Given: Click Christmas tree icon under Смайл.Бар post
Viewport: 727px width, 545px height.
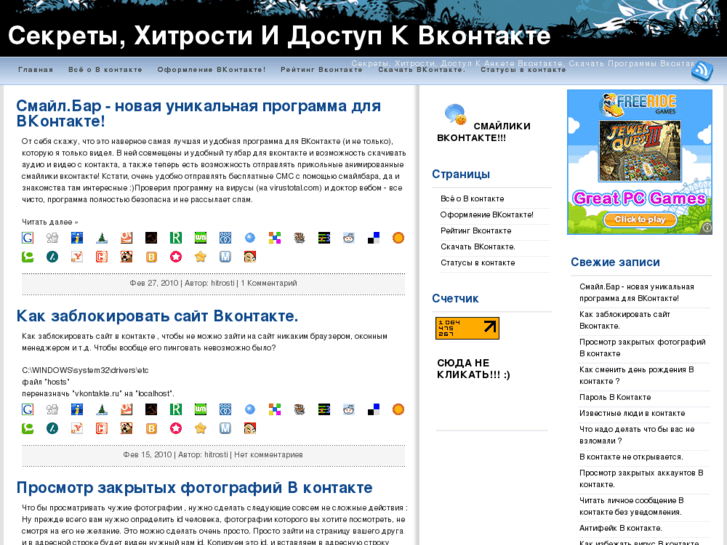Looking at the screenshot, I should 102,238.
